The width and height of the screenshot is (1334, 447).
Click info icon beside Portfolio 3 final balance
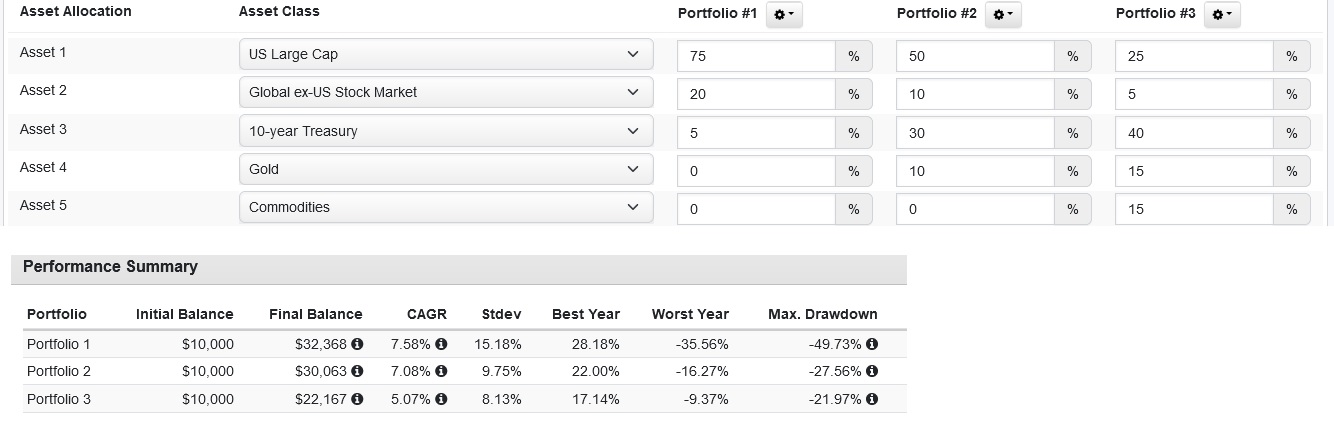[357, 399]
